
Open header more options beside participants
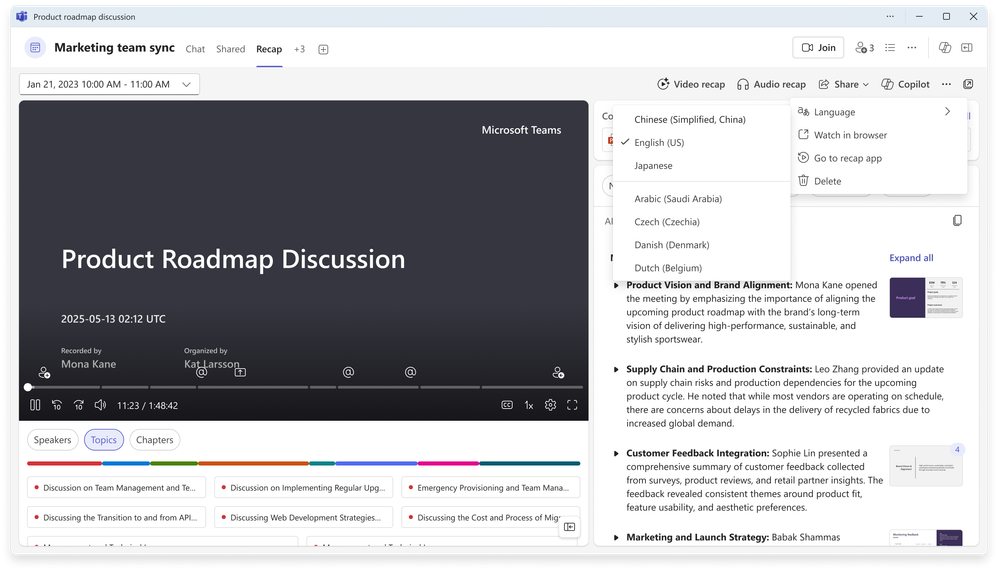click(x=911, y=48)
